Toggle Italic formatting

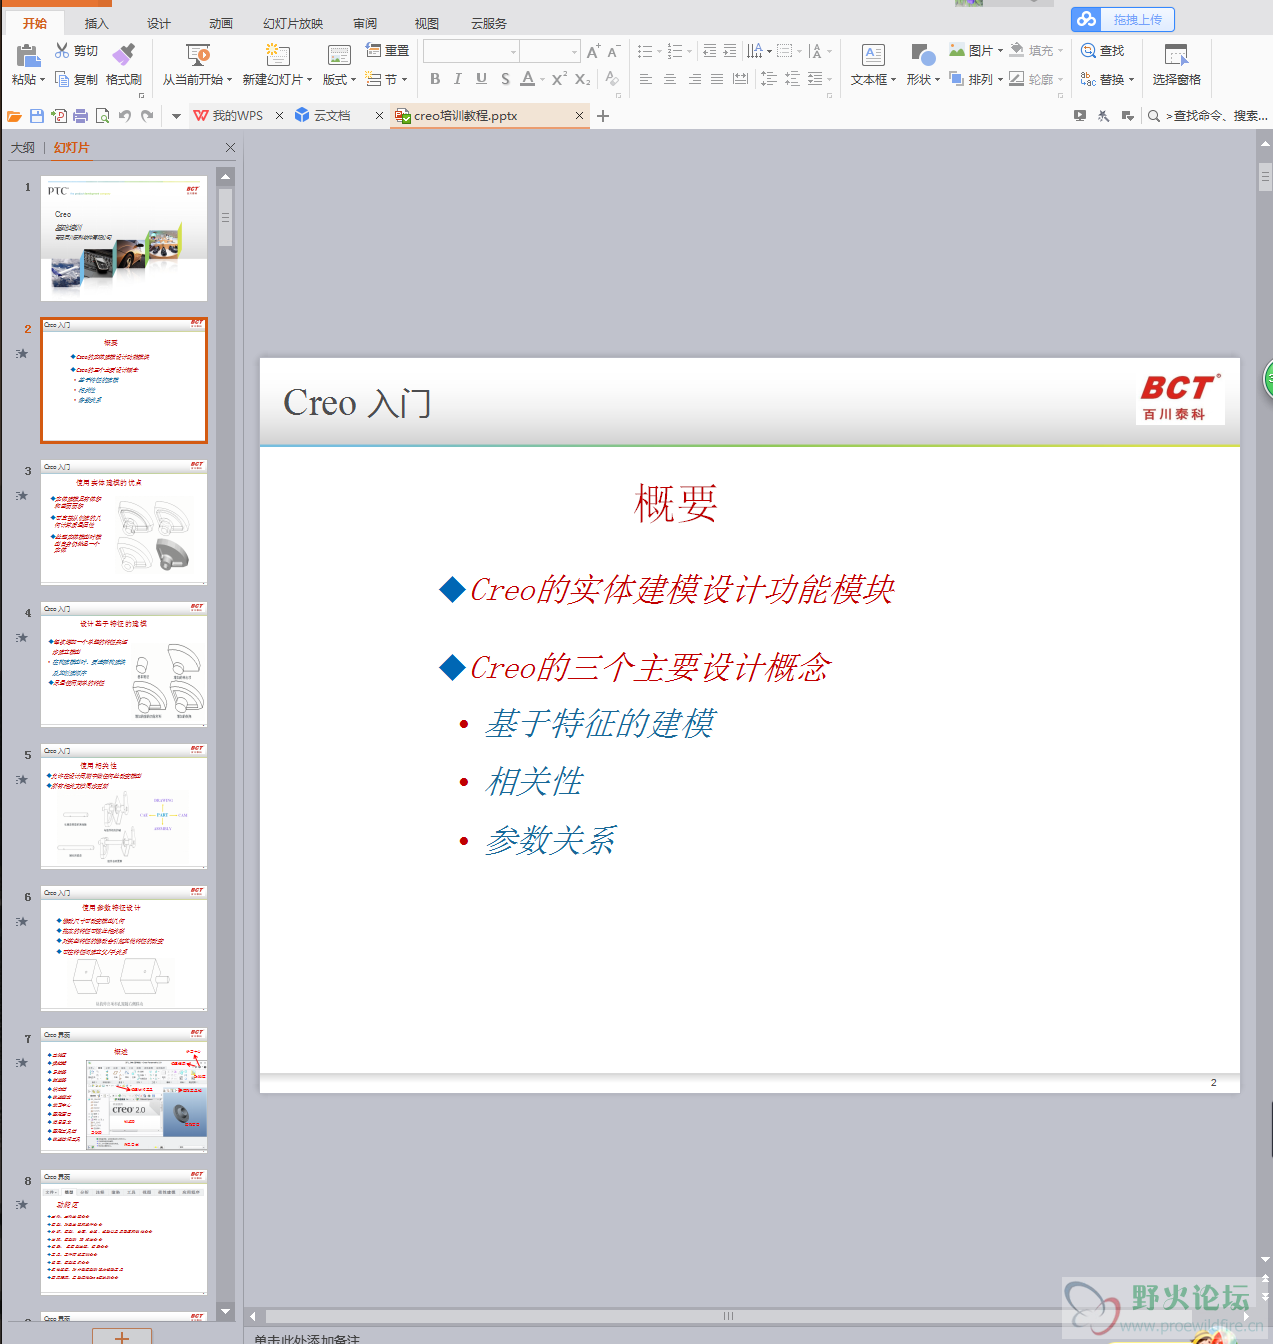(x=457, y=79)
